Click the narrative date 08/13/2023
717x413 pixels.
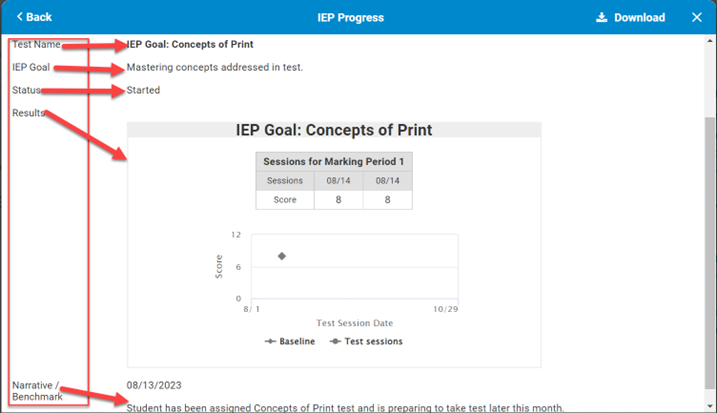[x=154, y=385]
